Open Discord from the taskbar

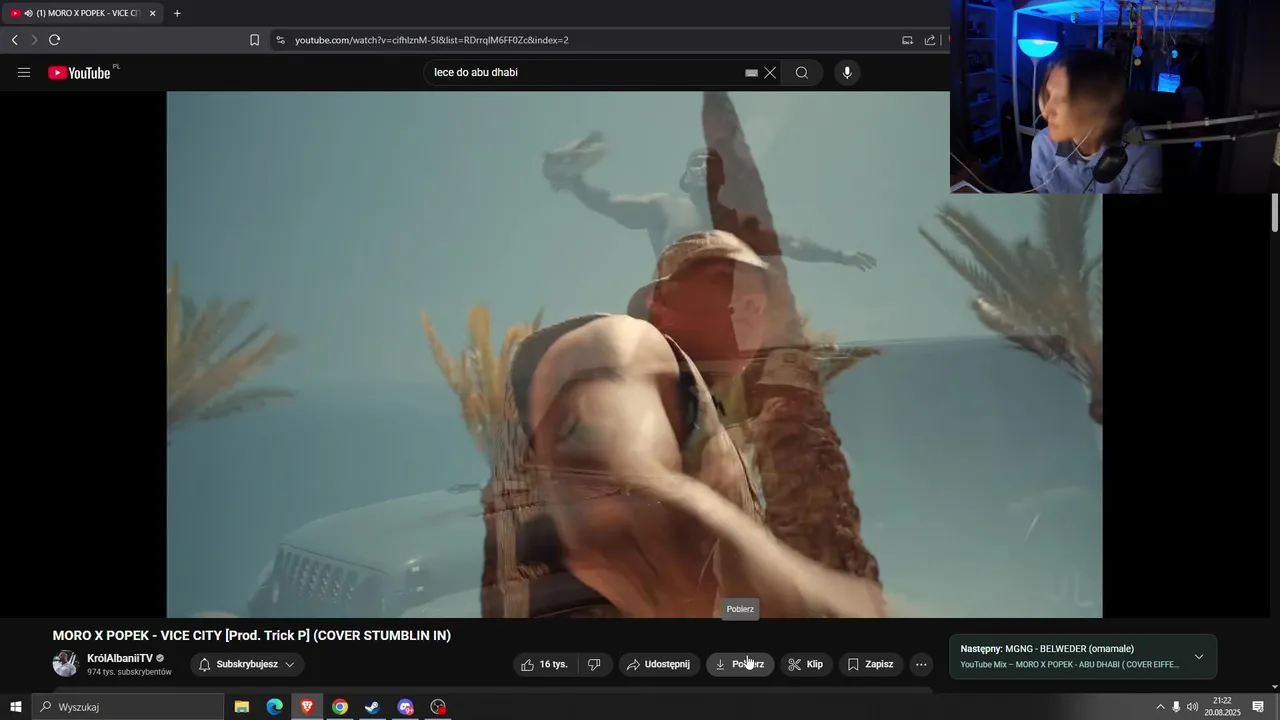(x=405, y=707)
